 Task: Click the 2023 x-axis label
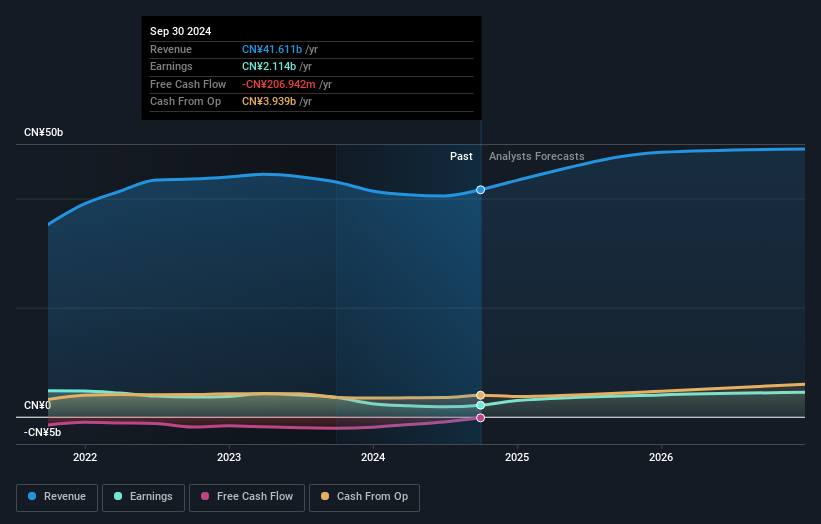coord(229,457)
